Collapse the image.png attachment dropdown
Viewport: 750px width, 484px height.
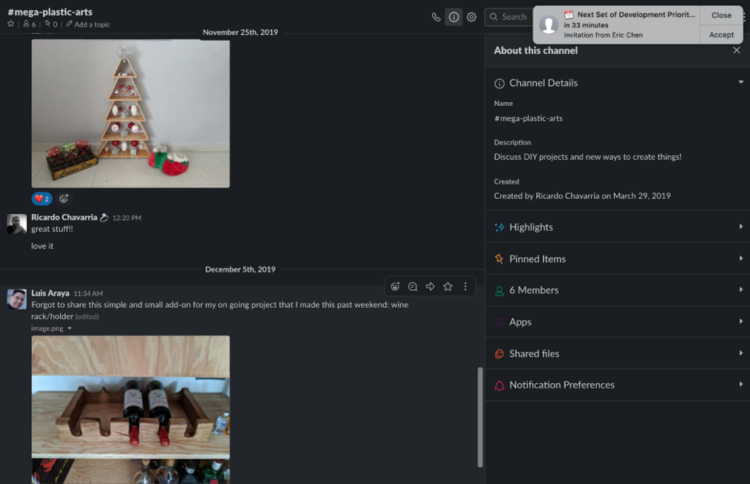coord(69,329)
